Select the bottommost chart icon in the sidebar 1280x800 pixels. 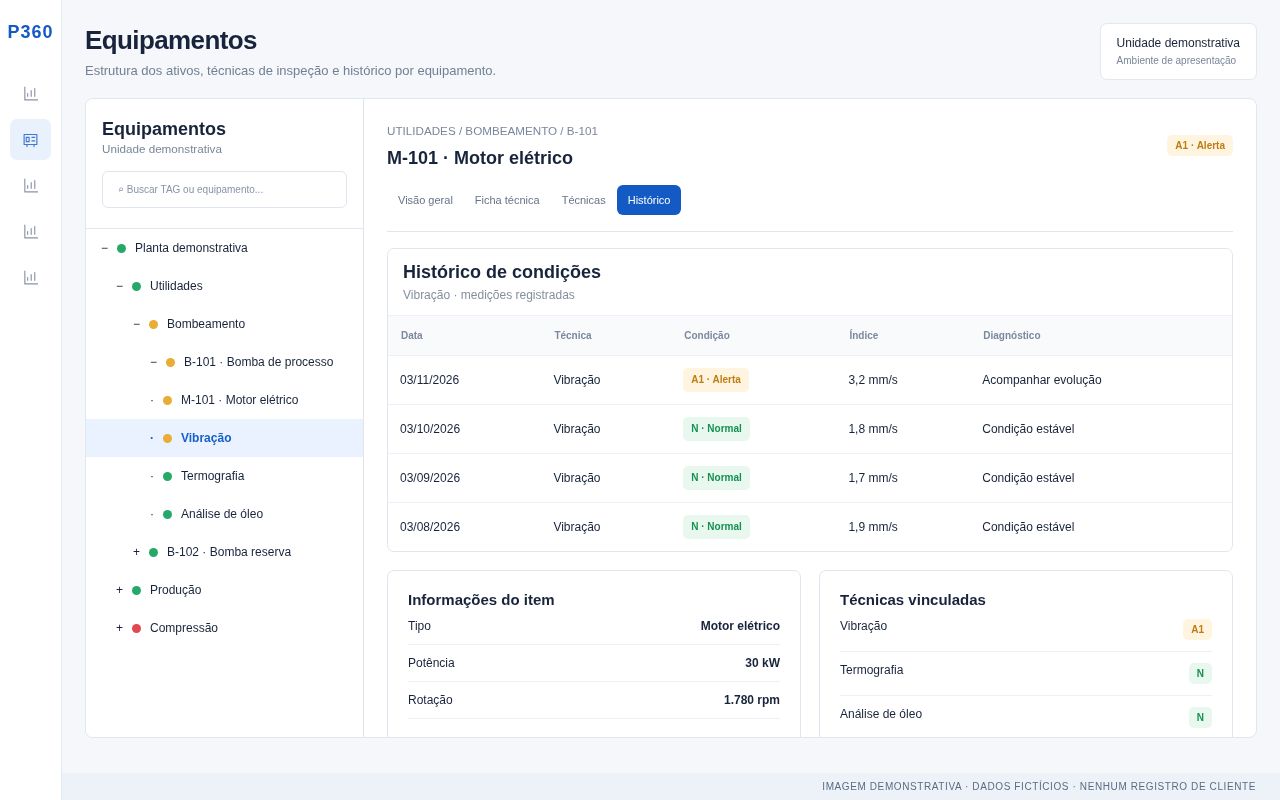[30, 278]
